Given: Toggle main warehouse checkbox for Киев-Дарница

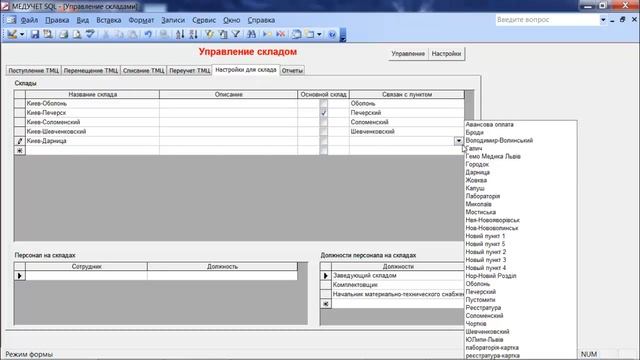Looking at the screenshot, I should (324, 141).
